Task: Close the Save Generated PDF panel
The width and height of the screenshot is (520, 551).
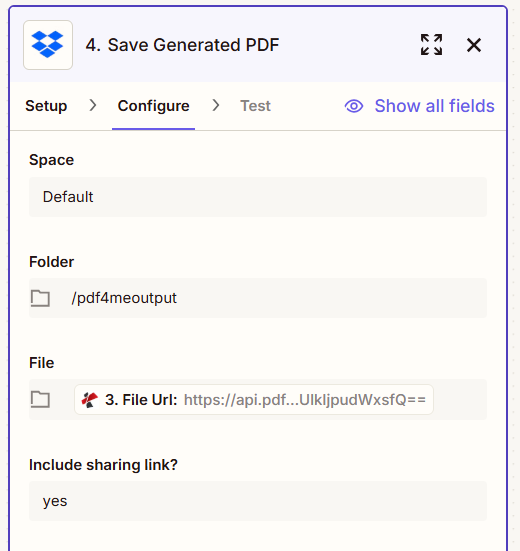Action: click(x=474, y=45)
